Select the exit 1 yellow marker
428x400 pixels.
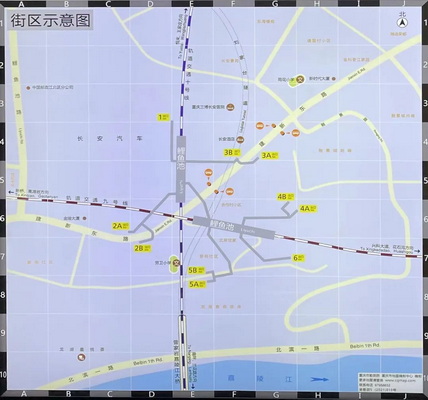tap(164, 117)
